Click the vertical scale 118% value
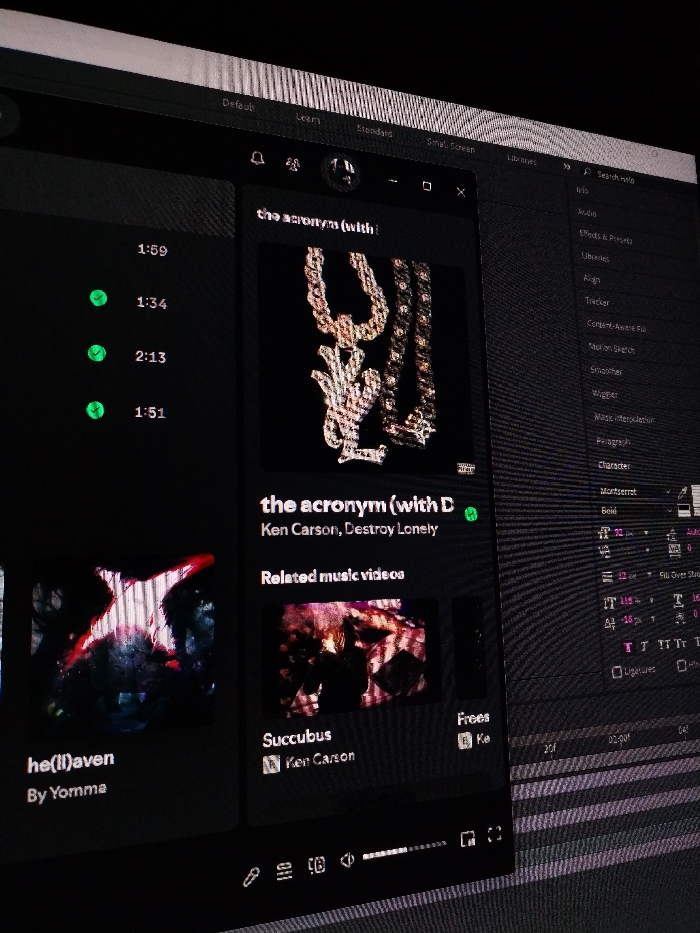 (626, 601)
